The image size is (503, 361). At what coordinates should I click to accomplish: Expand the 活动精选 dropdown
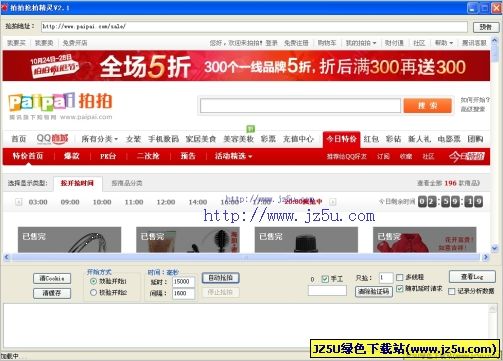tap(233, 156)
